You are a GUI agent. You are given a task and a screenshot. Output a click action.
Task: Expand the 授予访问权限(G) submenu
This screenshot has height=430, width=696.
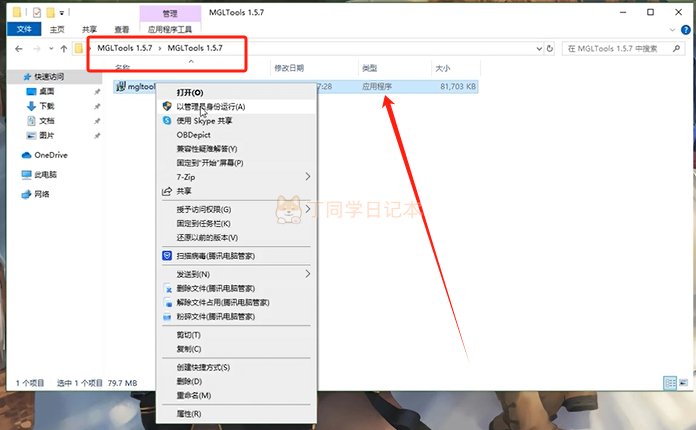click(x=237, y=209)
